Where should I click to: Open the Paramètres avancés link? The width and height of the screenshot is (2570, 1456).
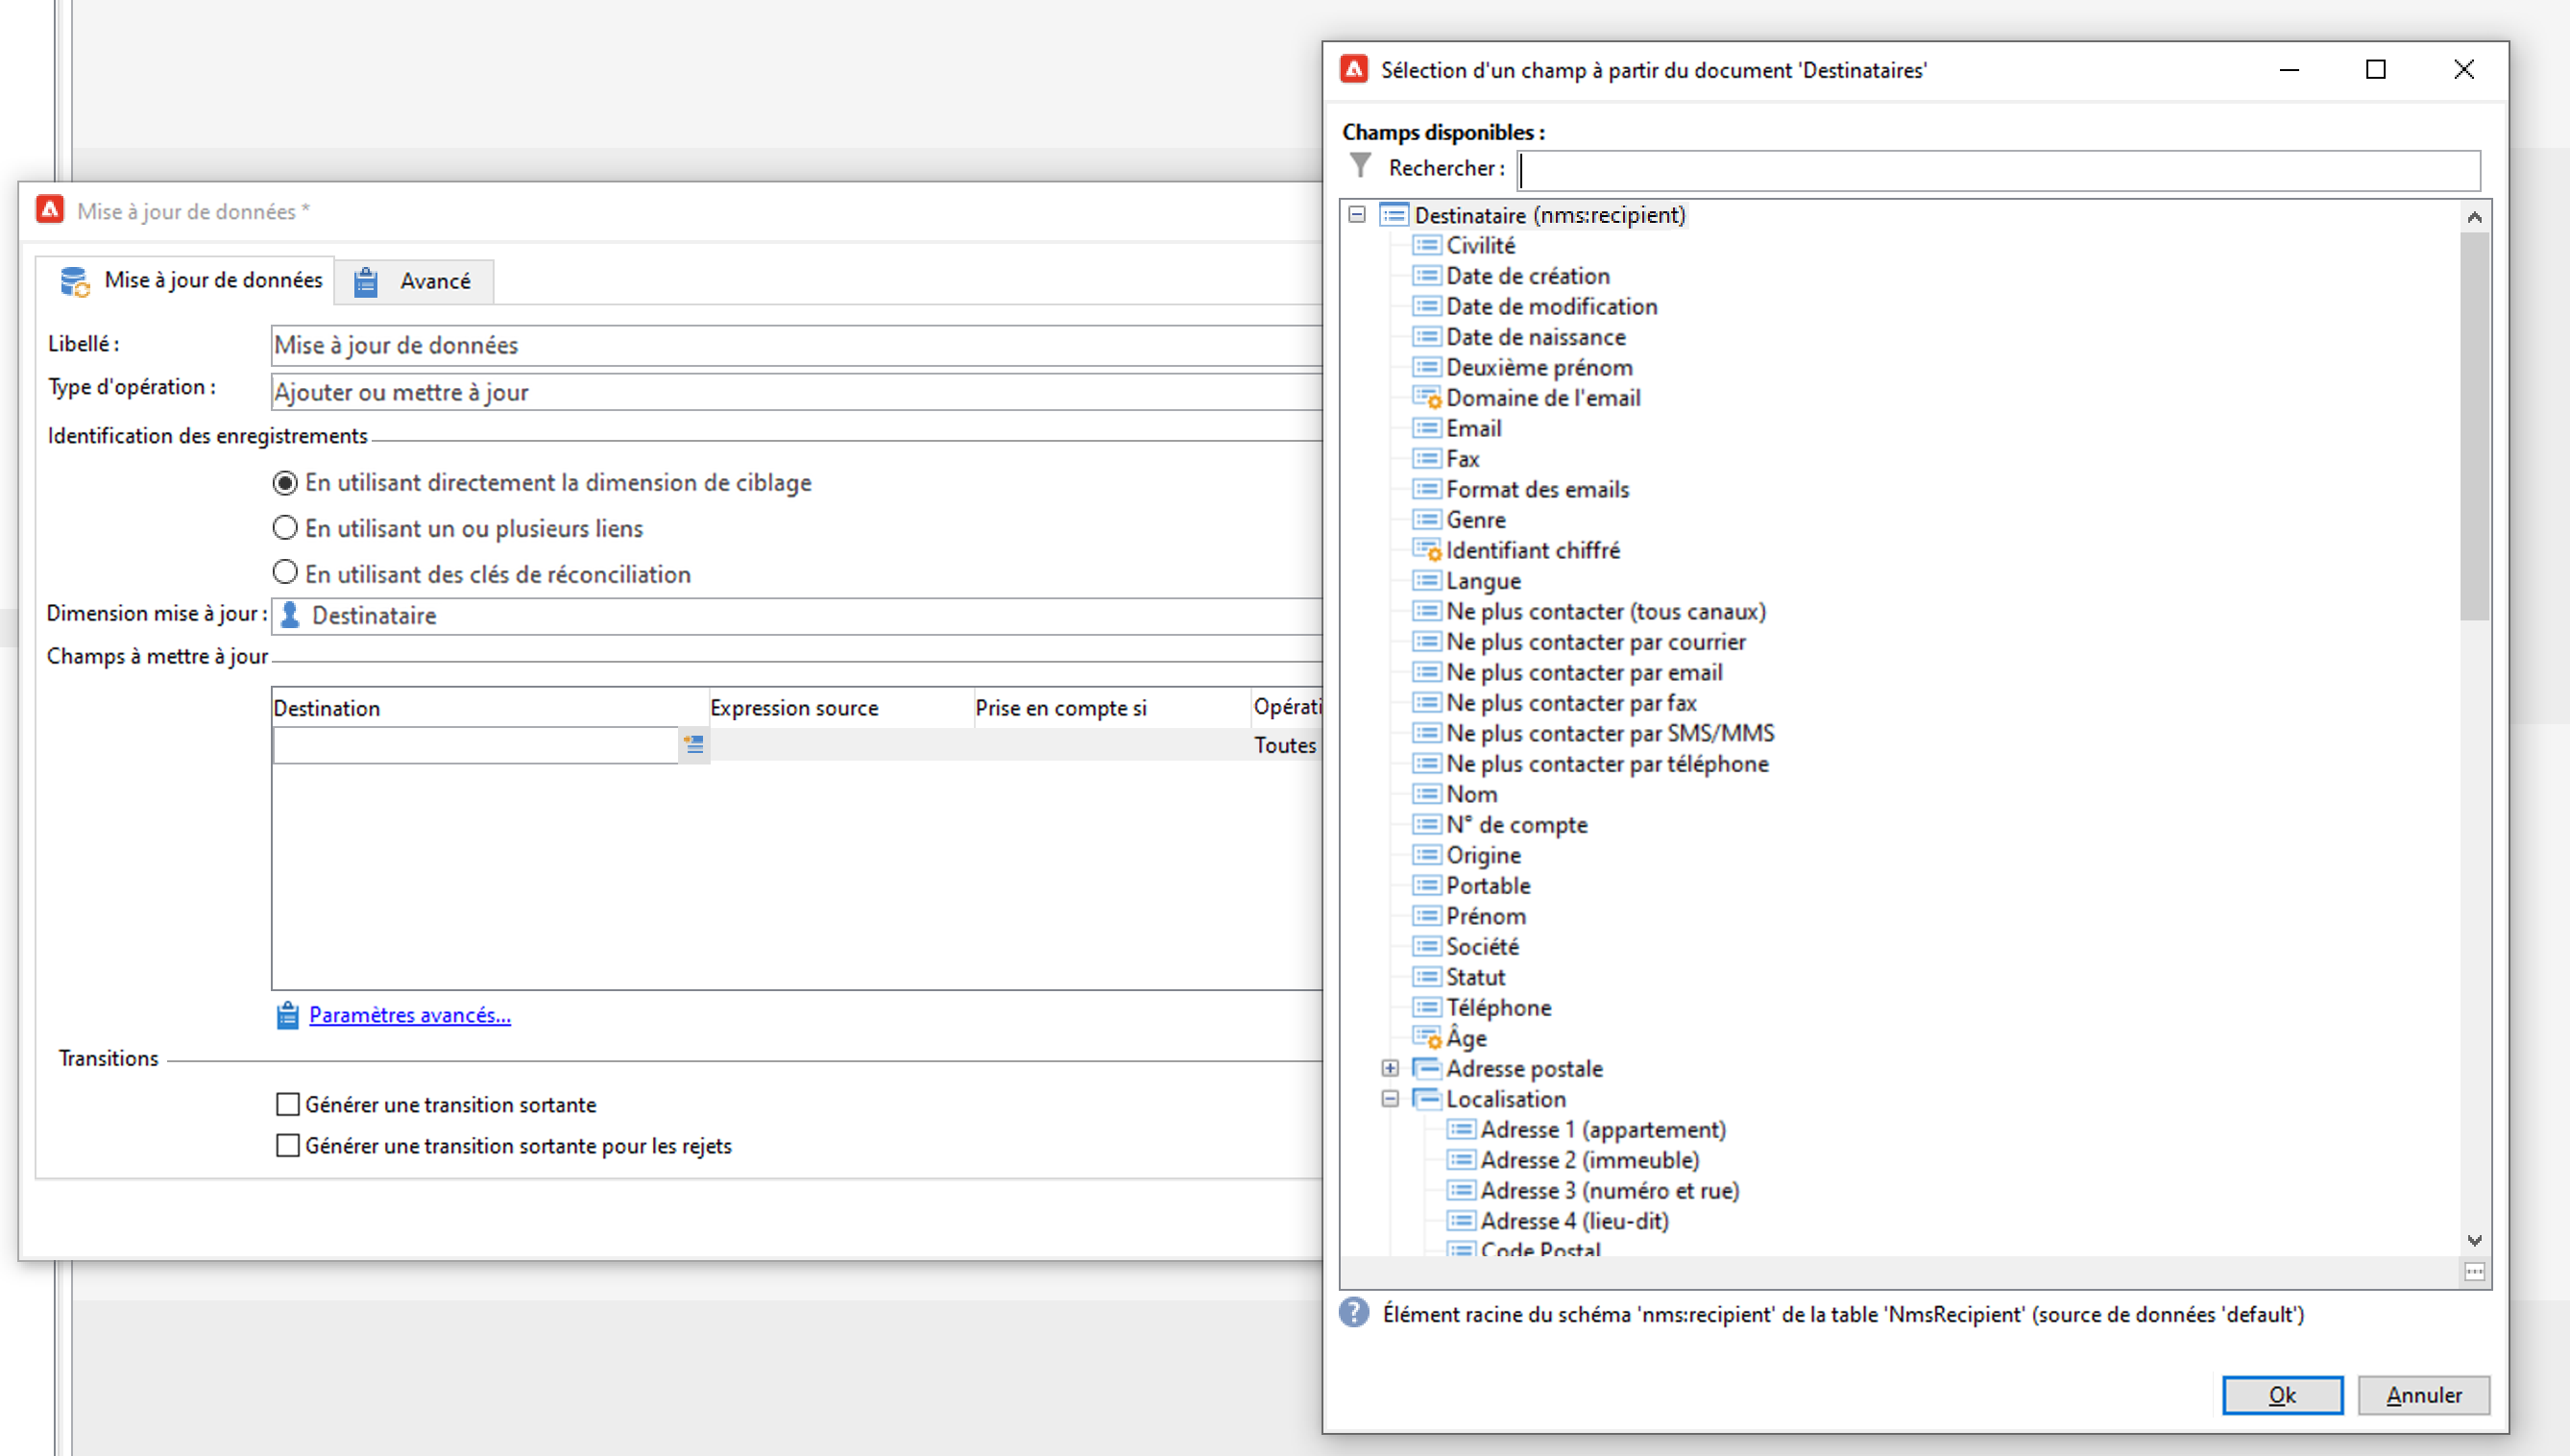click(409, 1015)
